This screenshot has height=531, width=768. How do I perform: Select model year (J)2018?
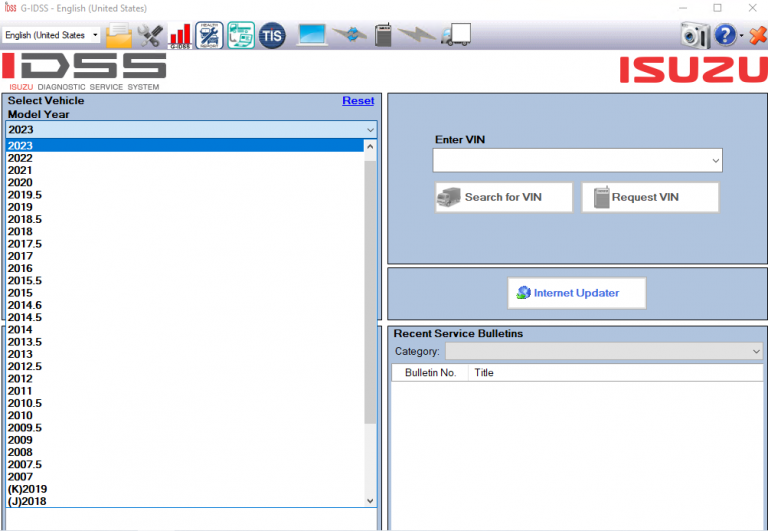(185, 501)
